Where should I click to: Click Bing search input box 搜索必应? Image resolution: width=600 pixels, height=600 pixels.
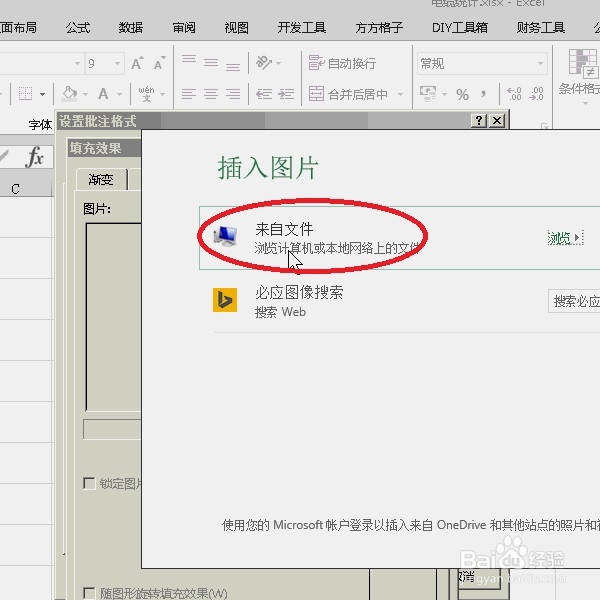pos(574,302)
